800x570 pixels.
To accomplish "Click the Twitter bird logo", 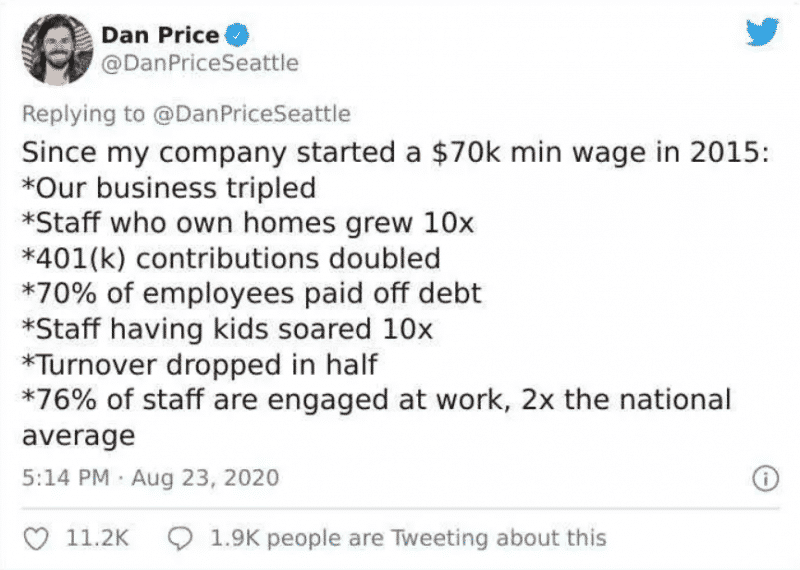I will point(762,32).
